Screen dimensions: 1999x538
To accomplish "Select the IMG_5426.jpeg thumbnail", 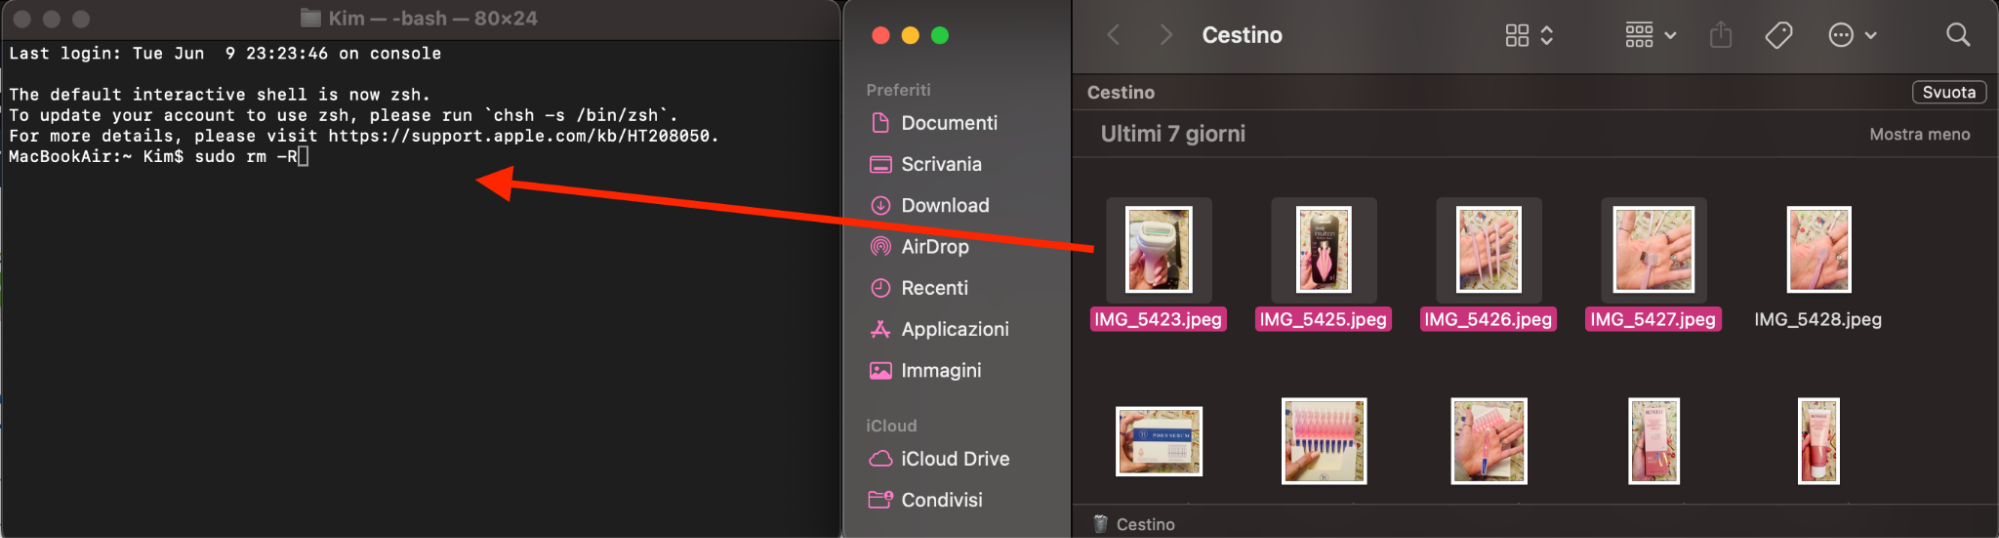I will (x=1488, y=250).
